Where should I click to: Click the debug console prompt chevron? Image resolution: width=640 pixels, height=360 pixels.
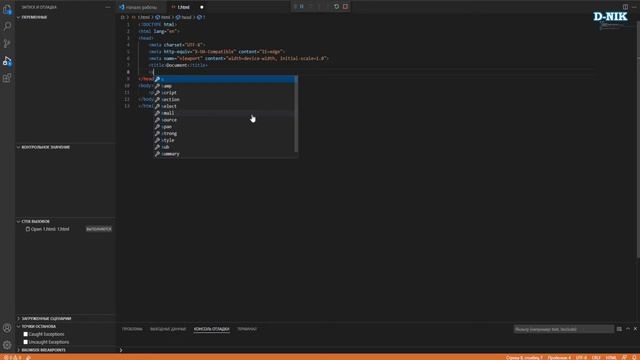pos(121,350)
